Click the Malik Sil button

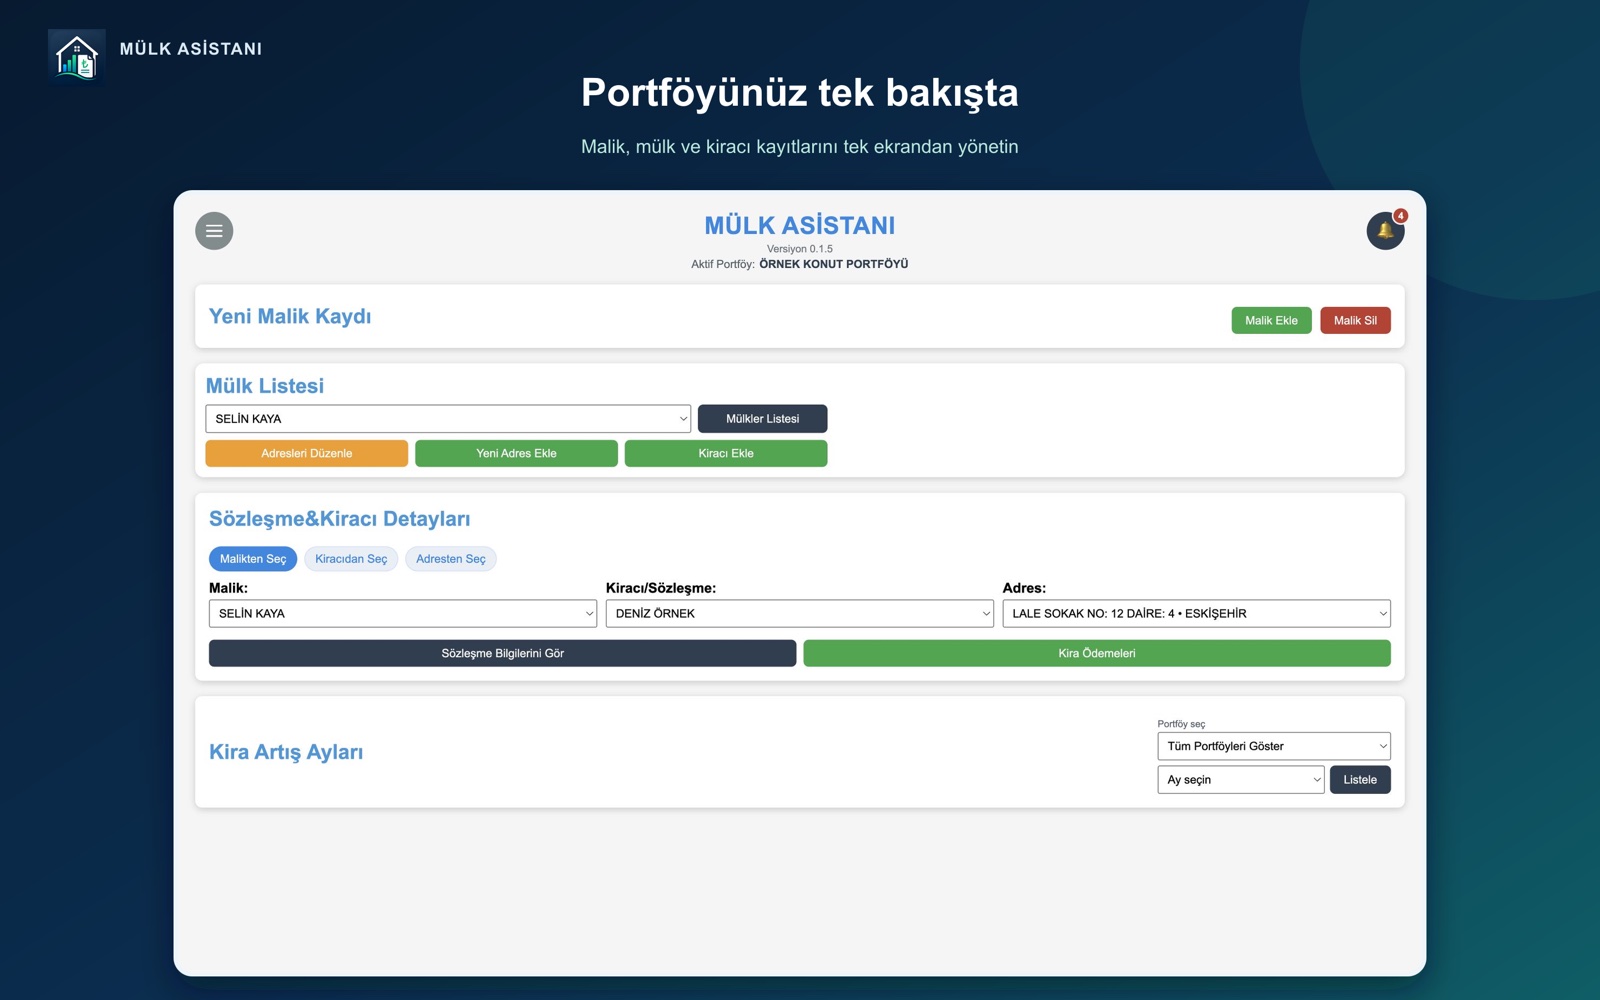pos(1355,320)
